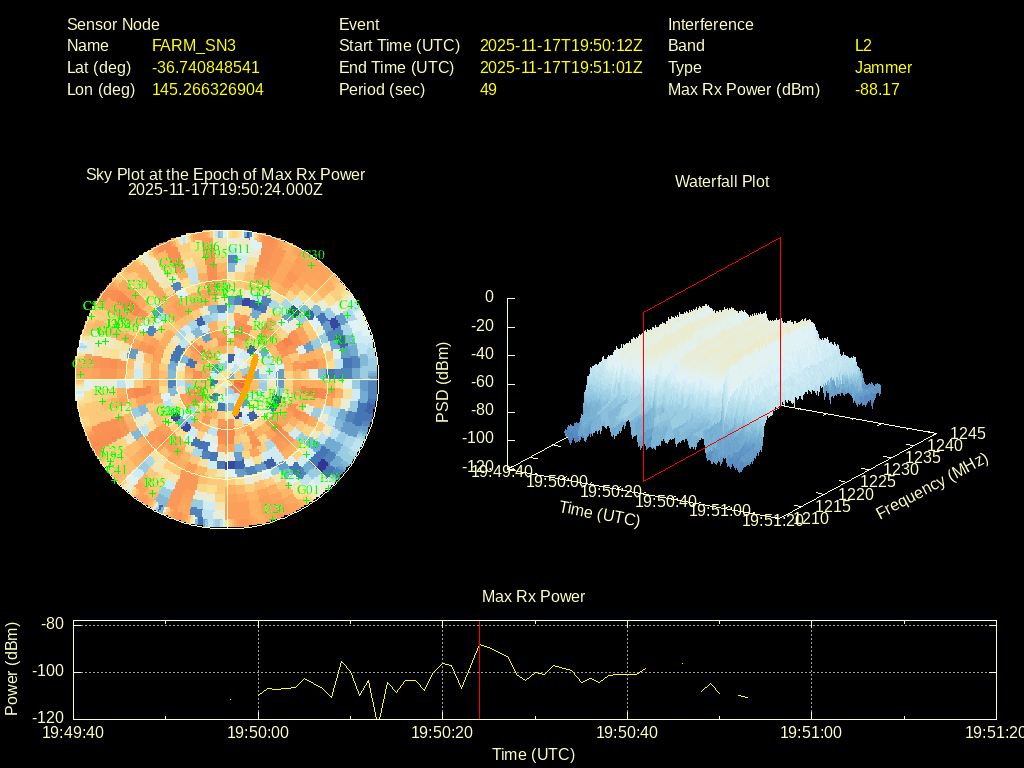1024x768 pixels.
Task: Click the 19:50:40 tick on power chart
Action: (627, 732)
